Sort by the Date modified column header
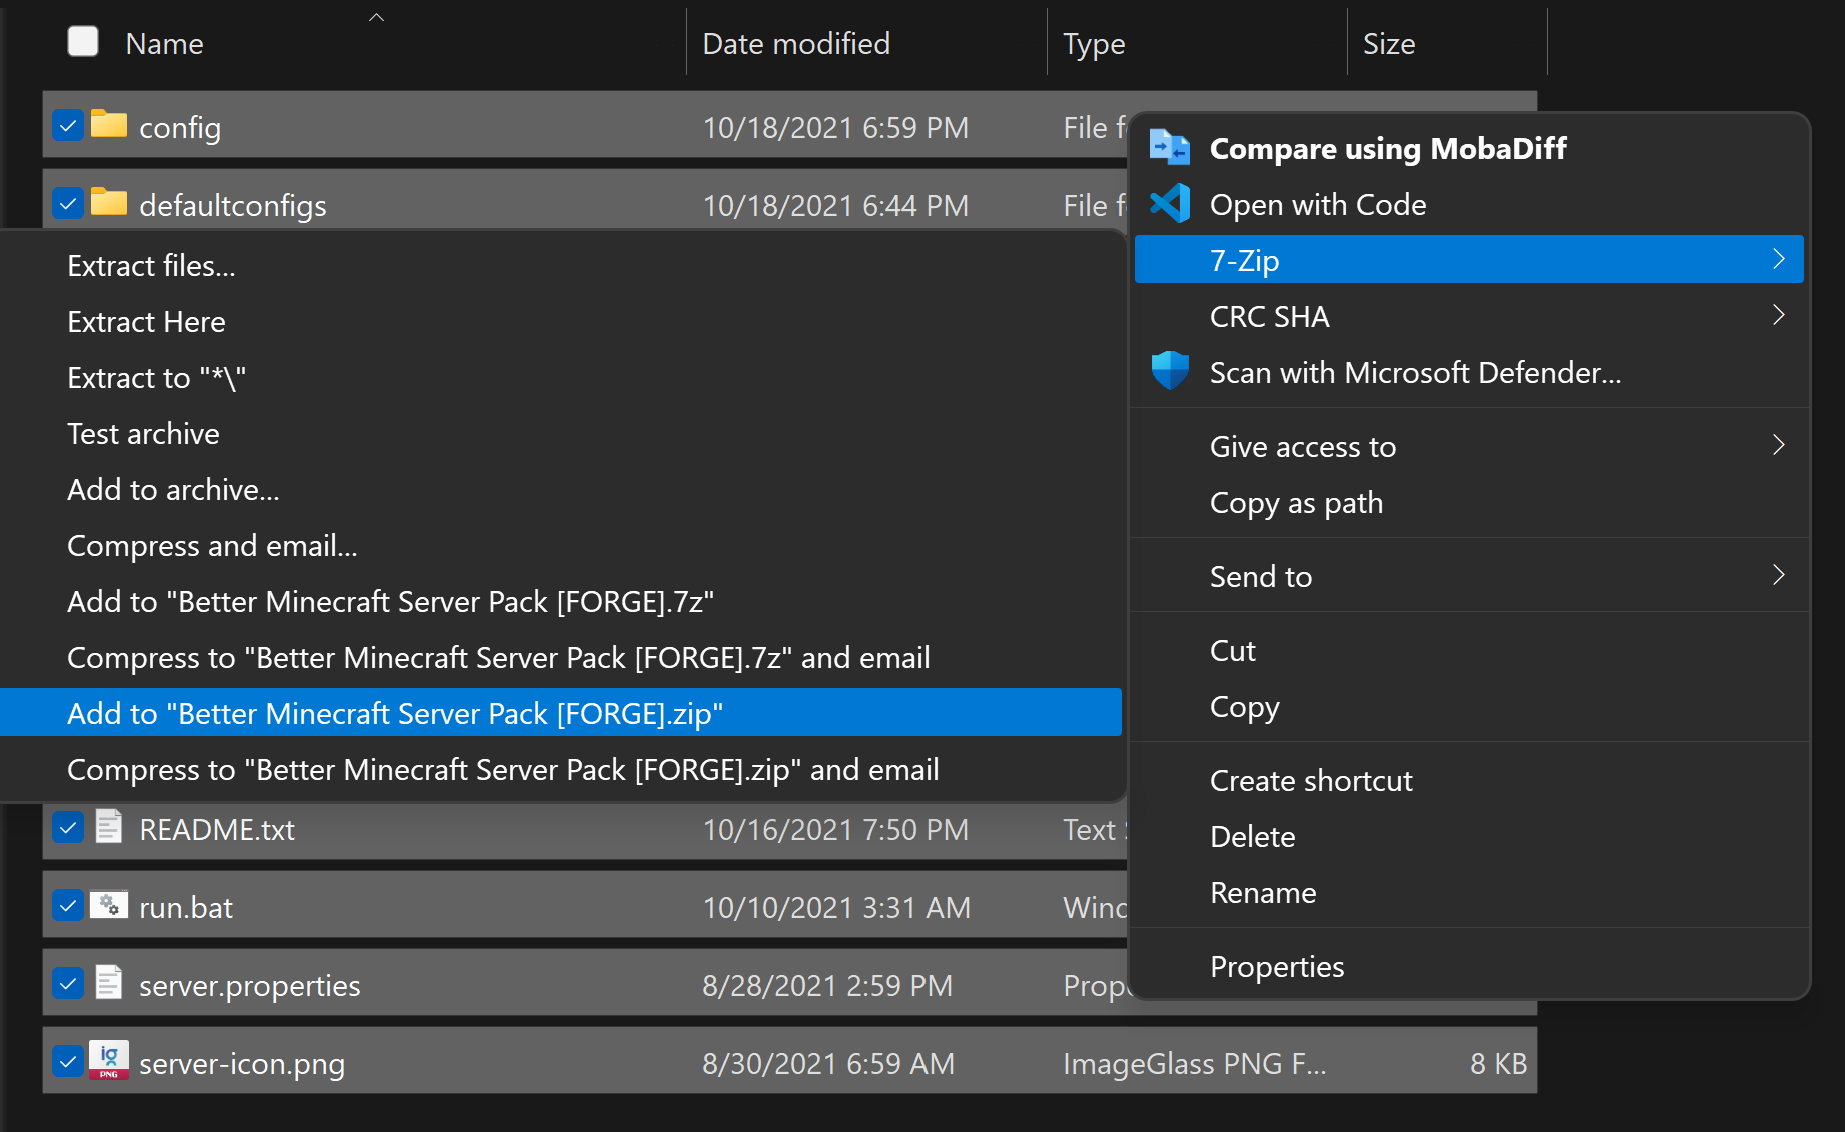1845x1132 pixels. pos(796,44)
